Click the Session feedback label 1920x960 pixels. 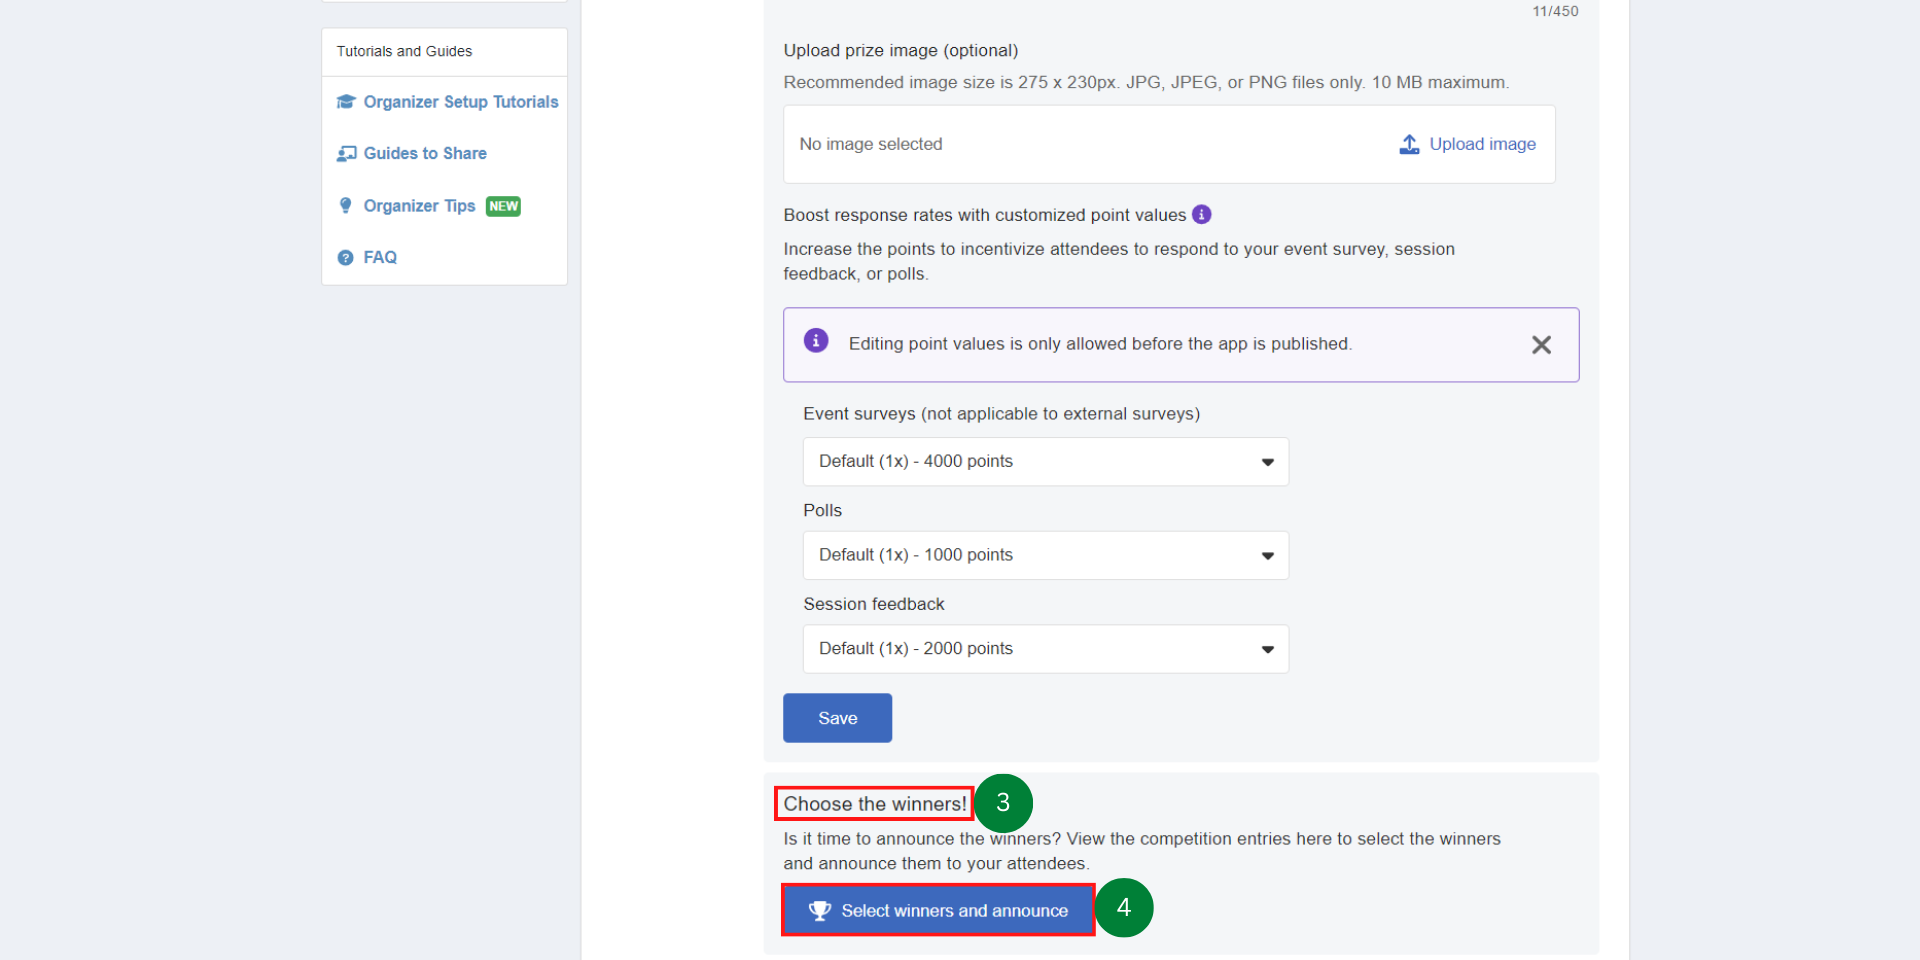click(x=874, y=604)
